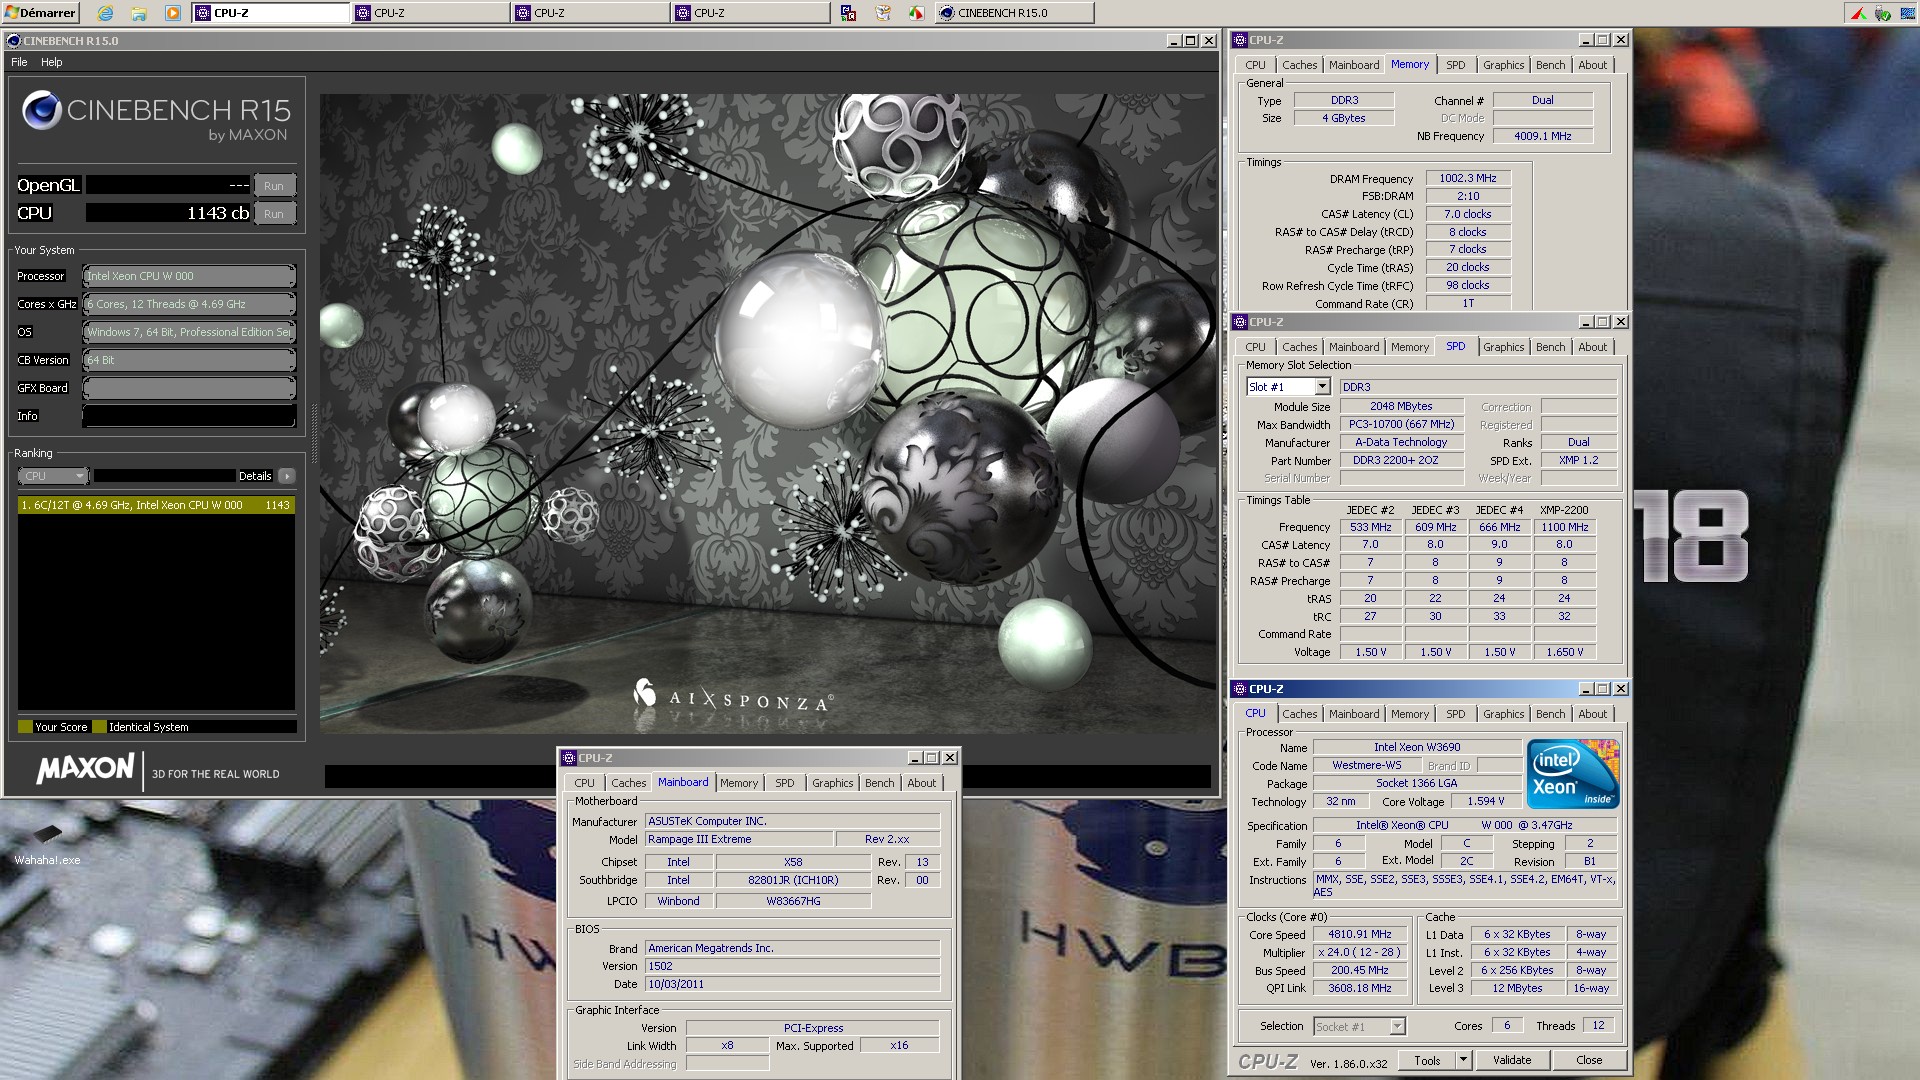The height and width of the screenshot is (1080, 1920).
Task: Click the red-green triangle tray icon
Action: (1857, 13)
